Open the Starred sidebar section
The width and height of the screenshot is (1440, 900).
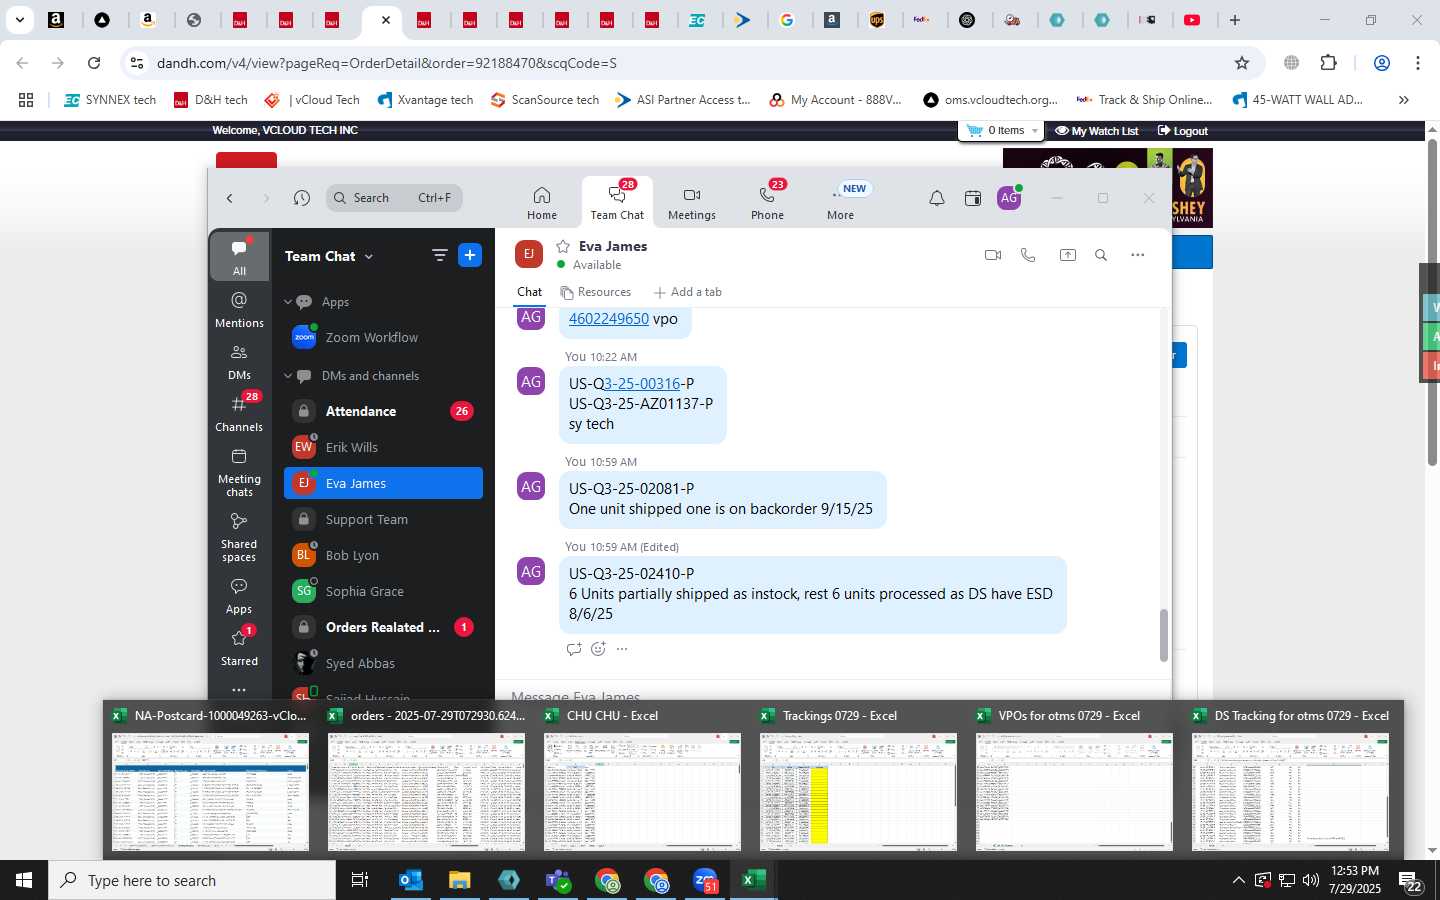coord(239,647)
